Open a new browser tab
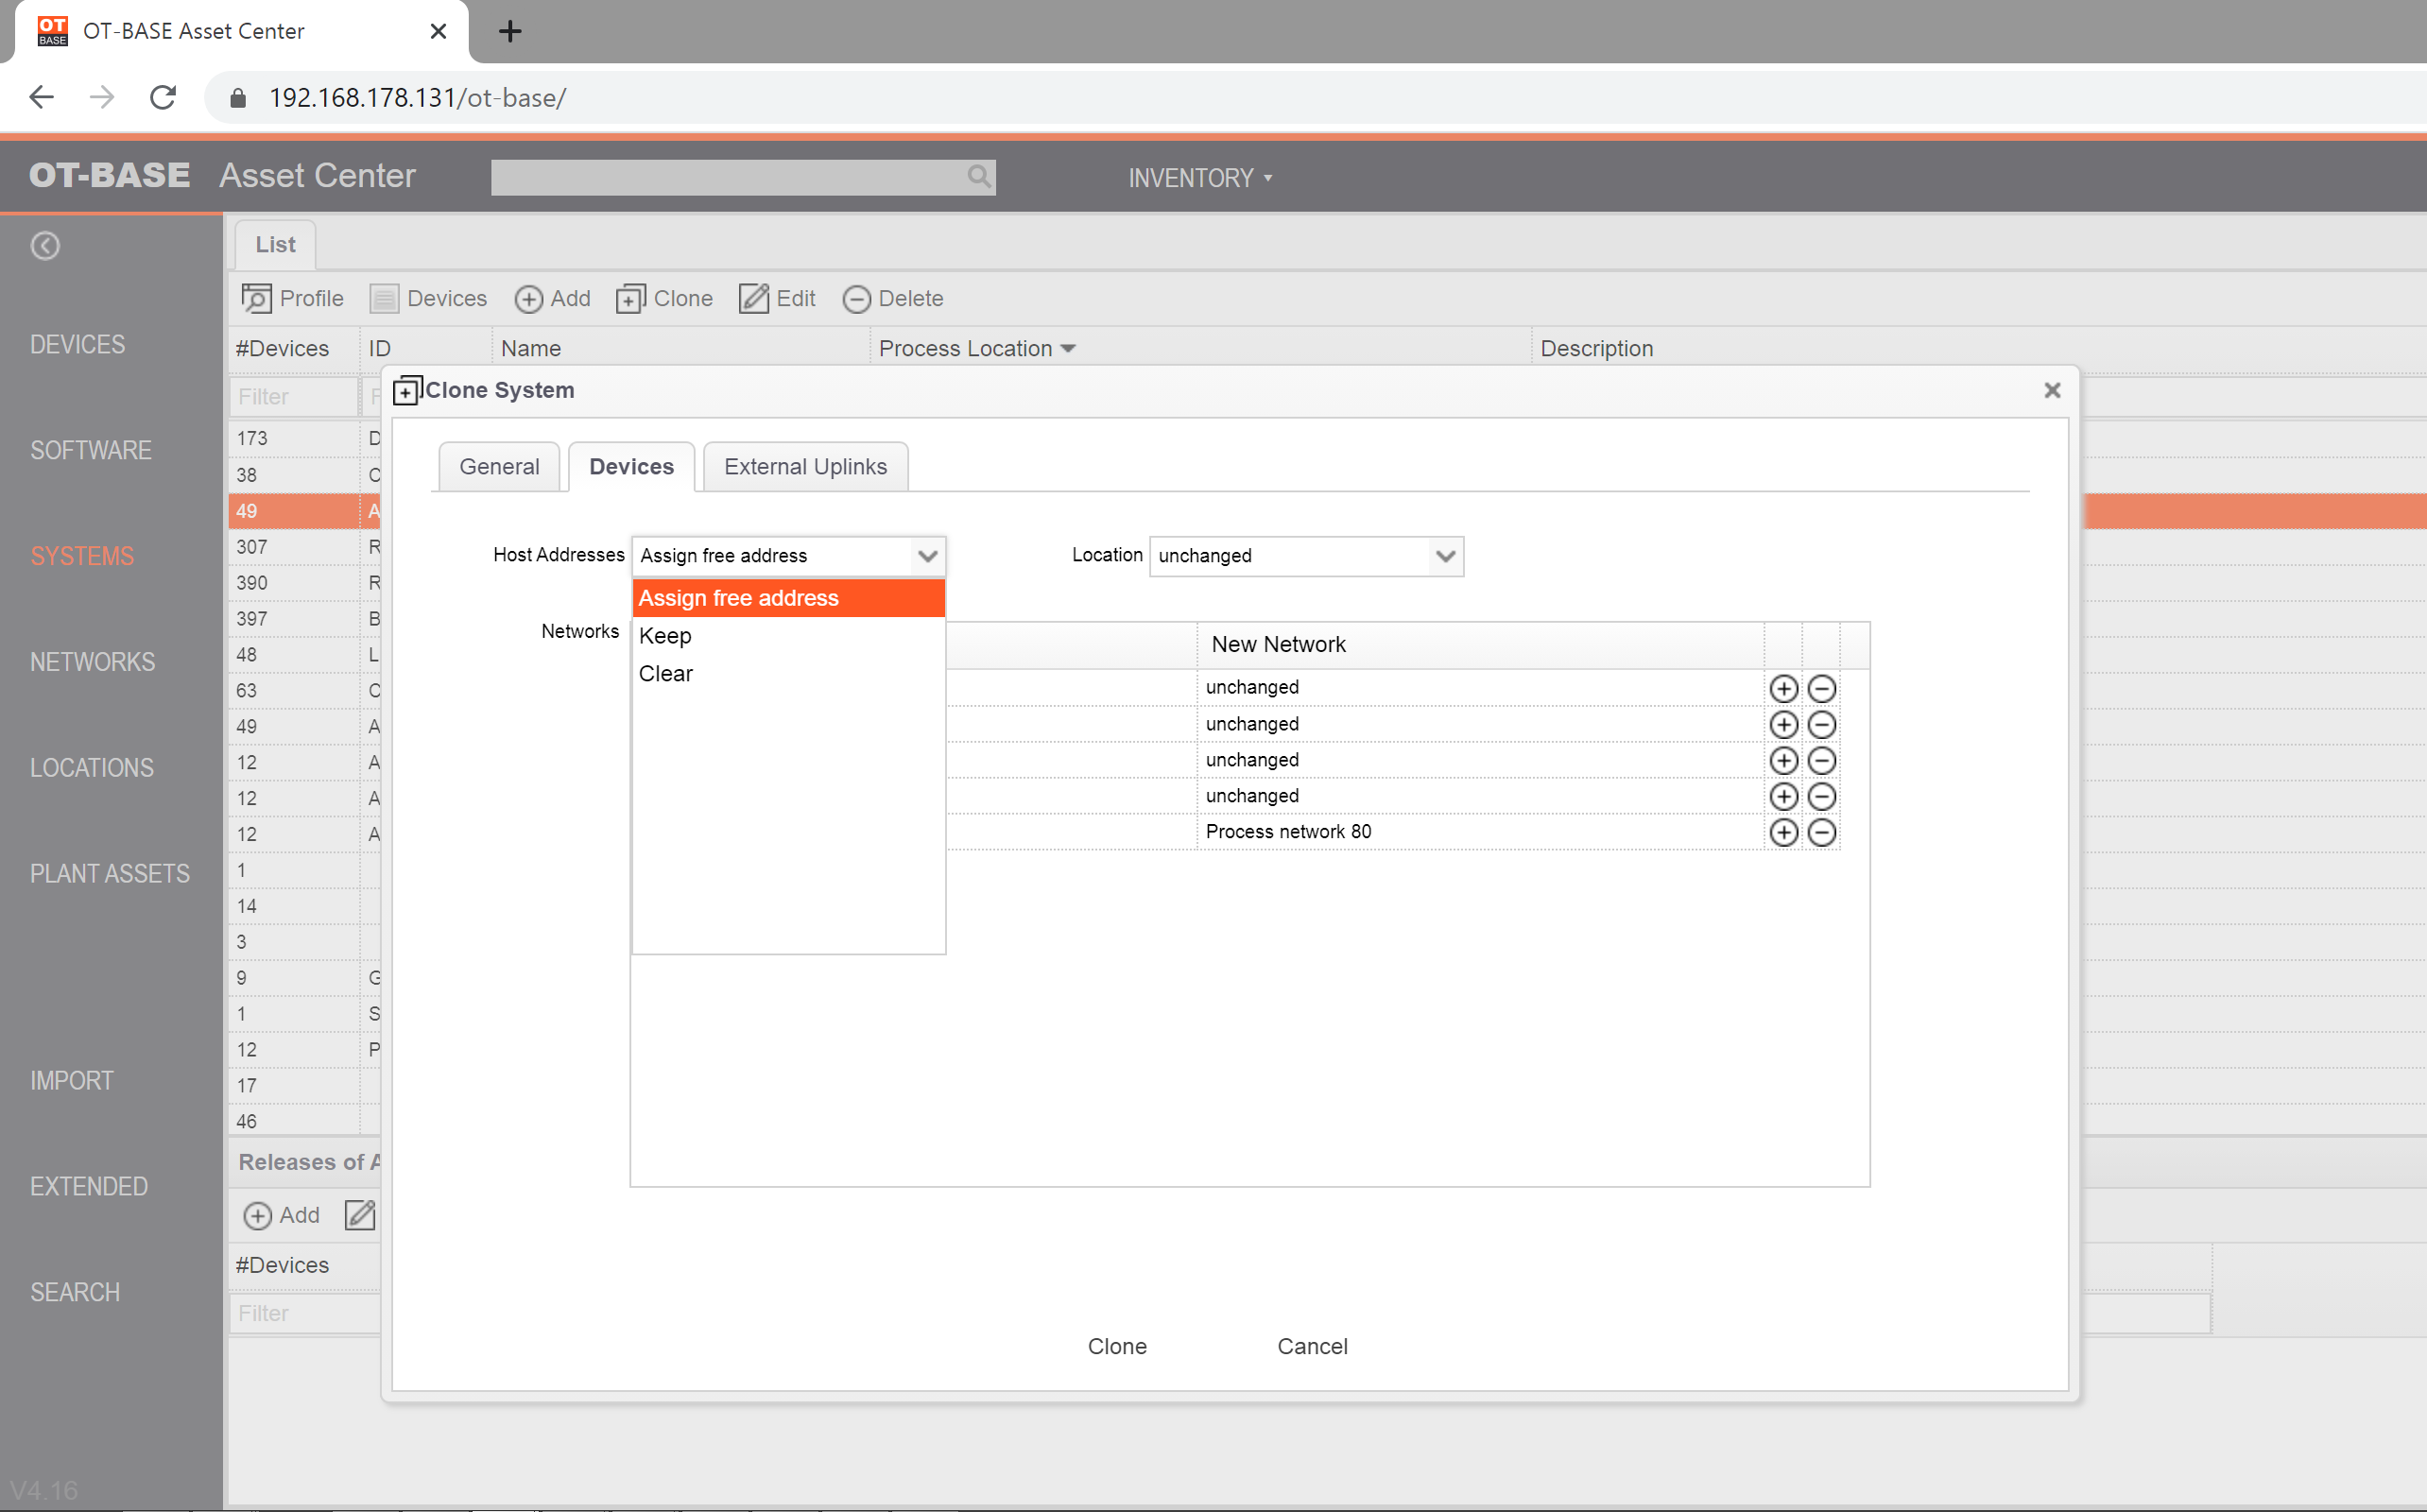Screen dimensions: 2427x1512 point(510,31)
